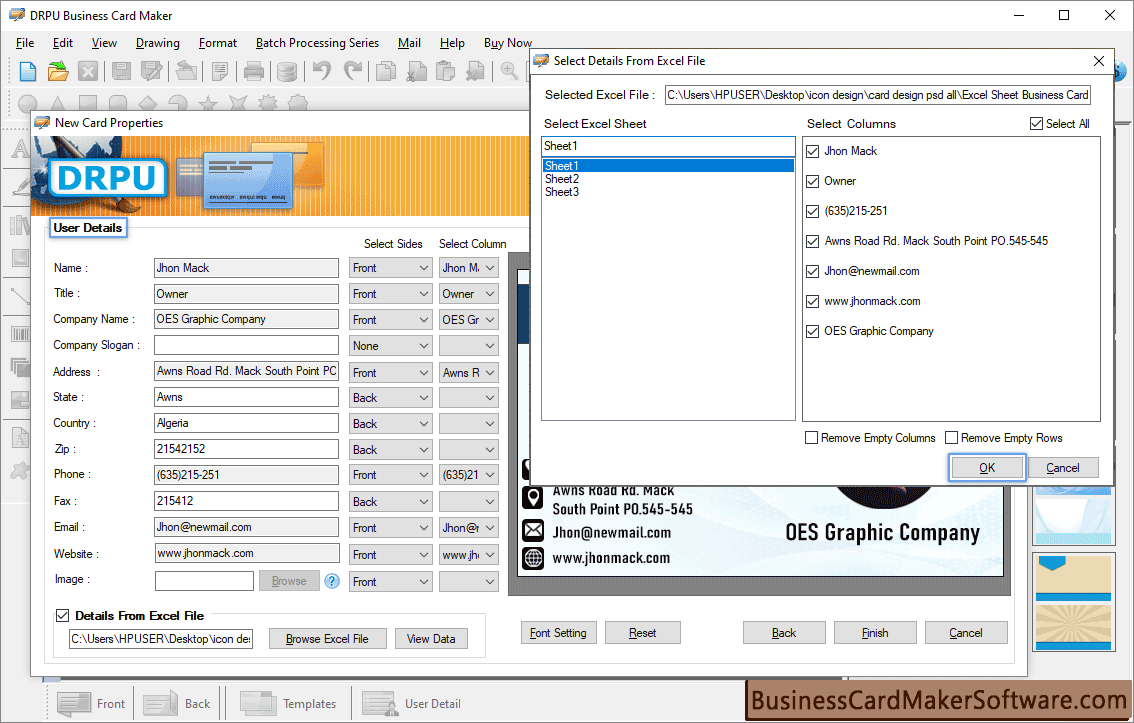Uncheck the www.jhonmack.com column checkbox
1134x723 pixels.
point(813,301)
